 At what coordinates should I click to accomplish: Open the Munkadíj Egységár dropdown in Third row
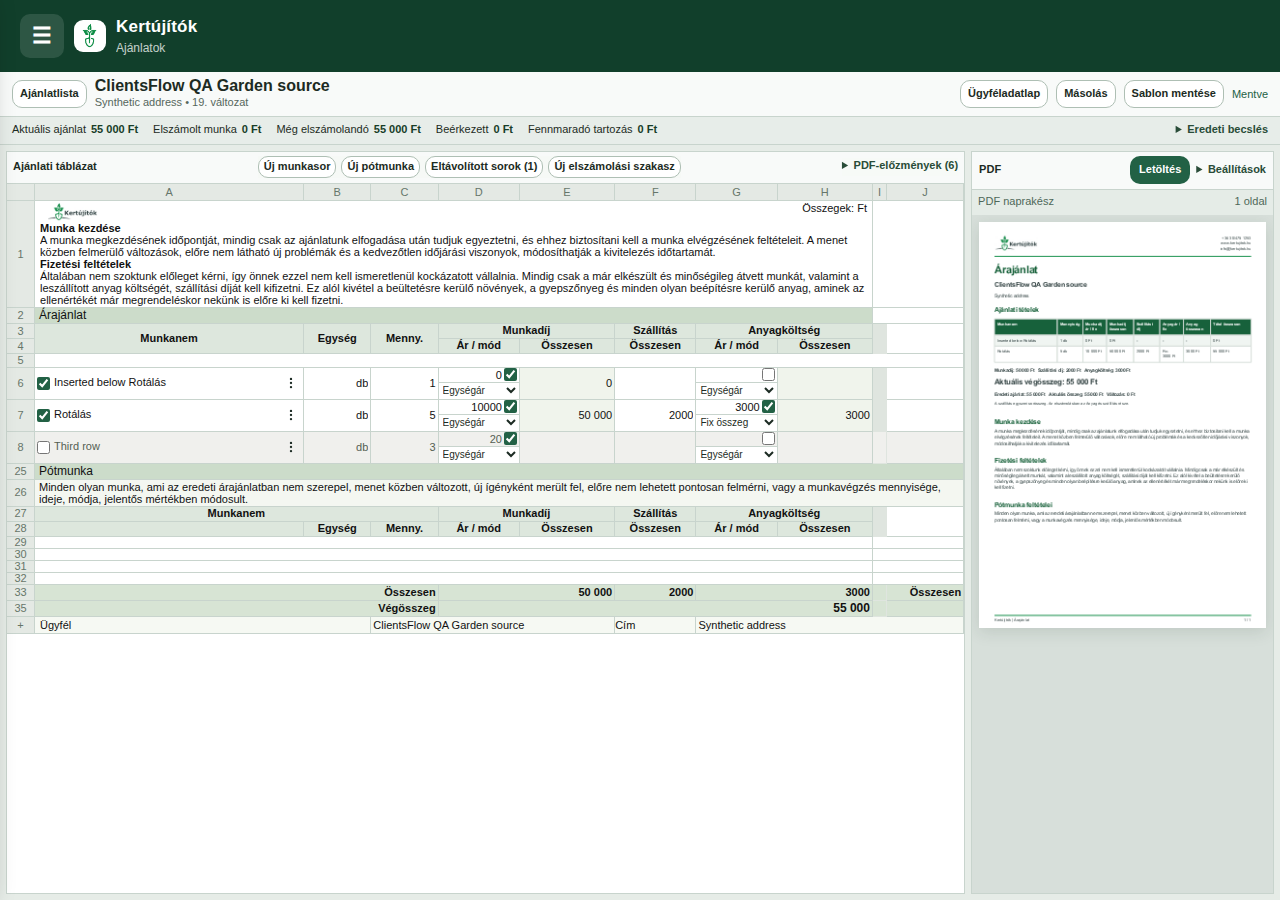[479, 454]
